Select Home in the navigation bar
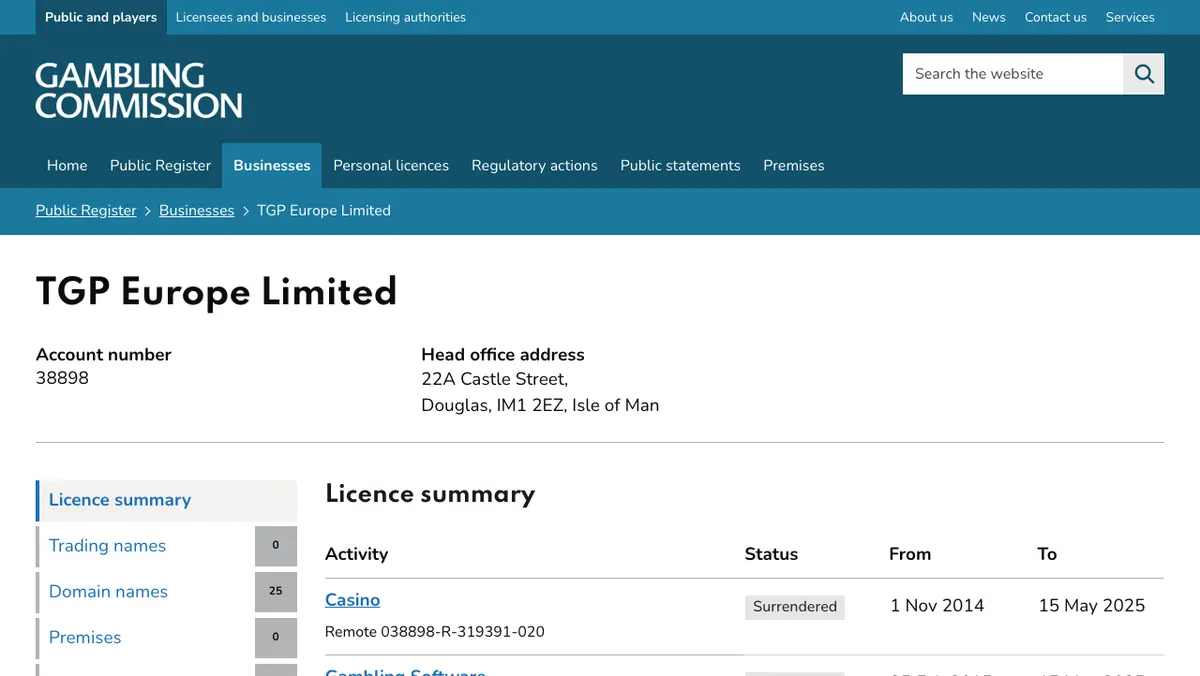 pos(67,166)
